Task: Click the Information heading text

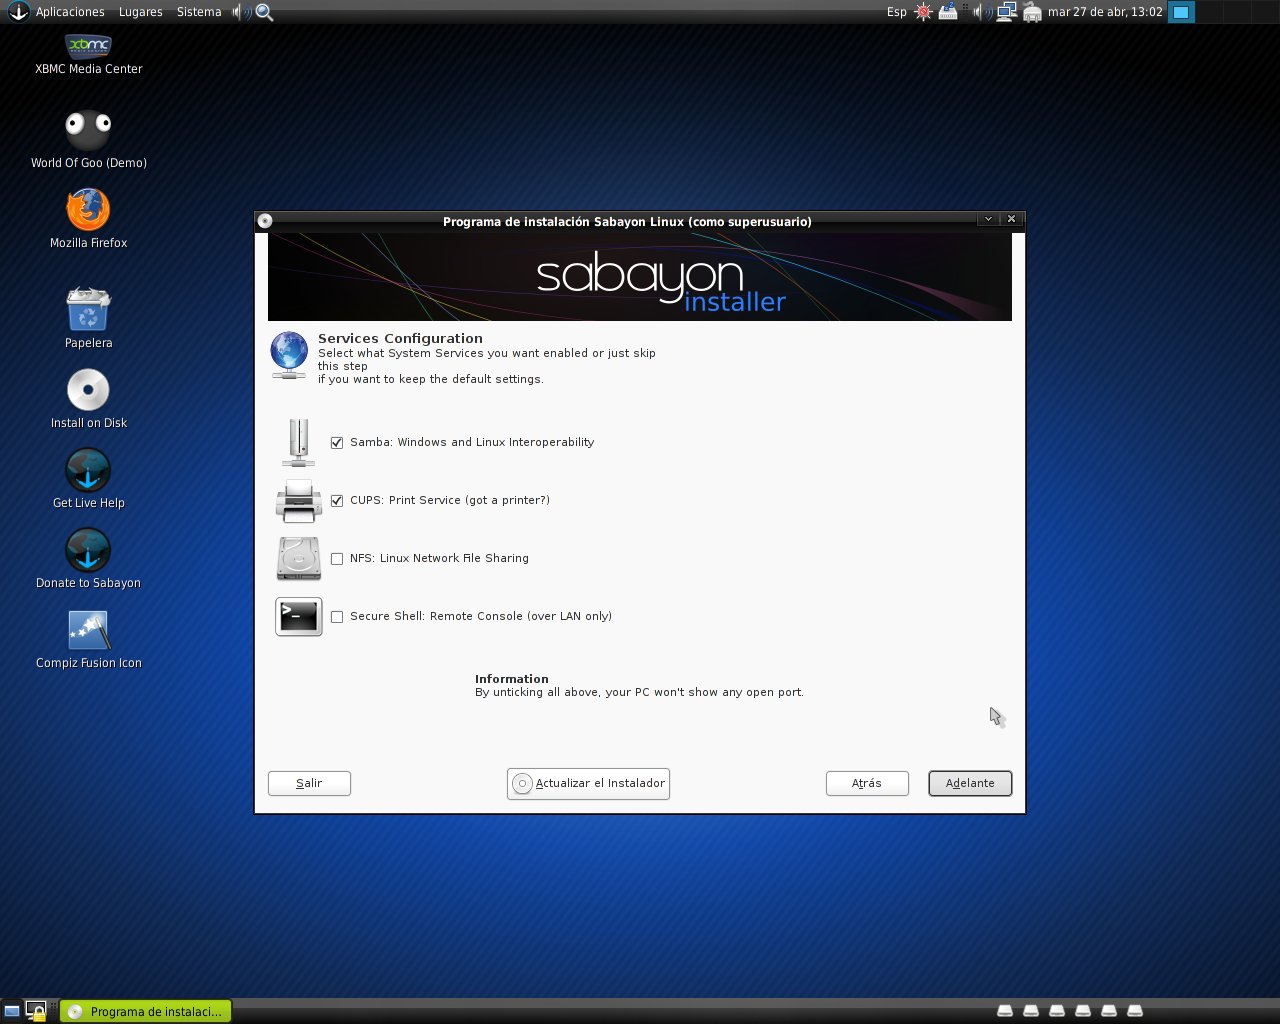Action: [511, 679]
